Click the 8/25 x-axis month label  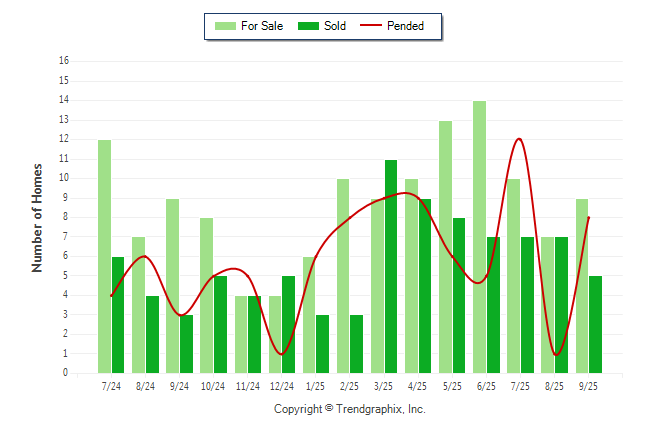(x=554, y=385)
